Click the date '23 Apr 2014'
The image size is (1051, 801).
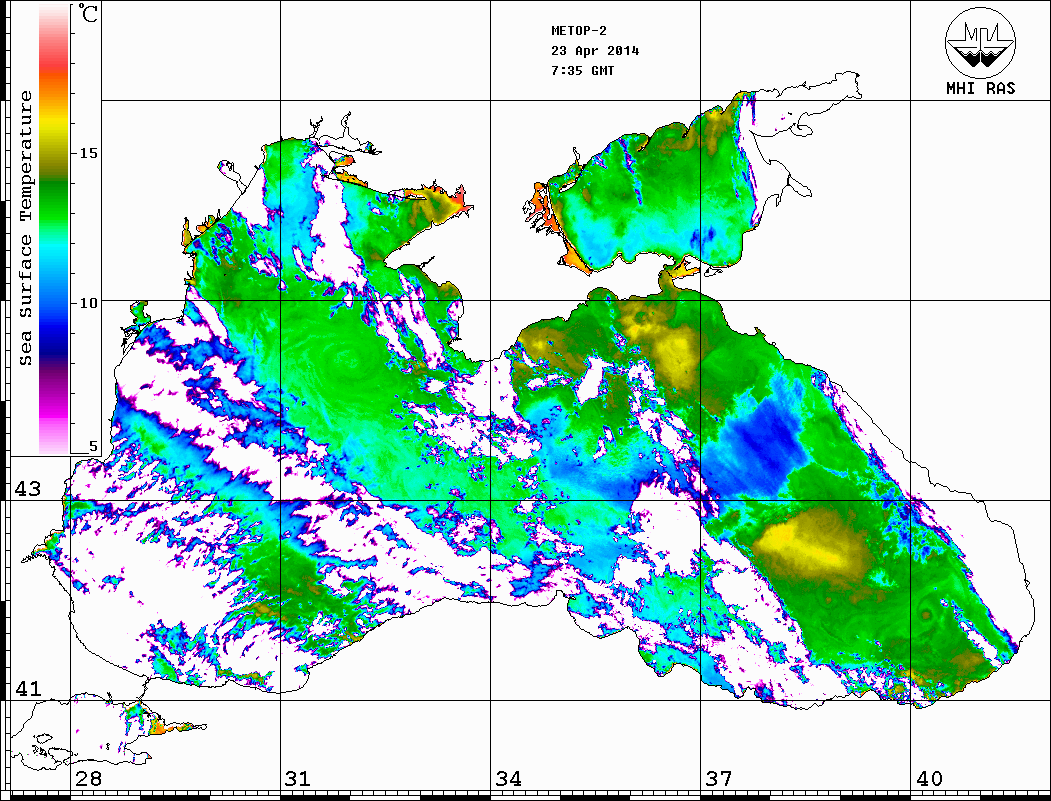[x=595, y=51]
